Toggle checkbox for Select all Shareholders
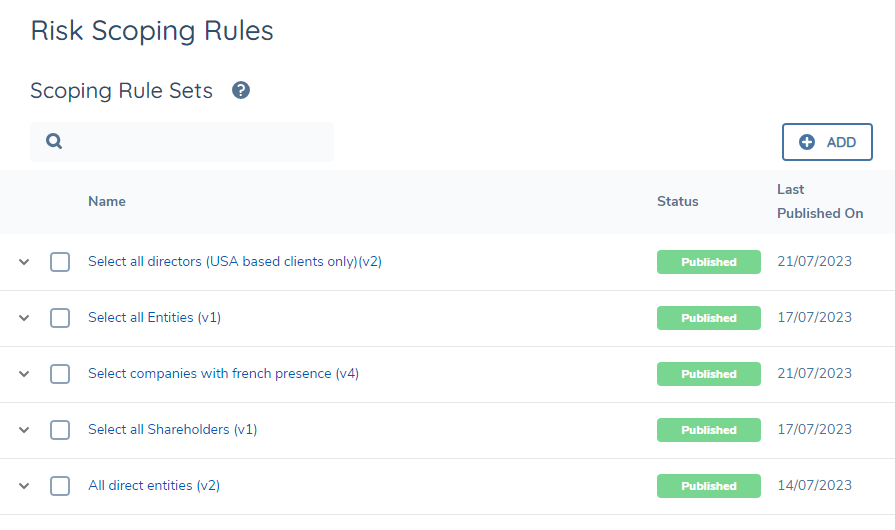895x530 pixels. [x=60, y=430]
